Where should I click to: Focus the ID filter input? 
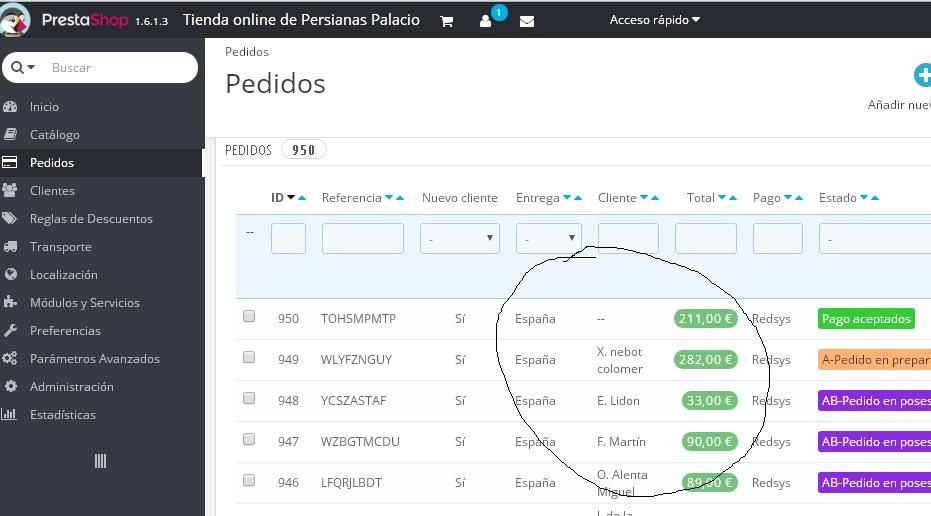click(288, 238)
